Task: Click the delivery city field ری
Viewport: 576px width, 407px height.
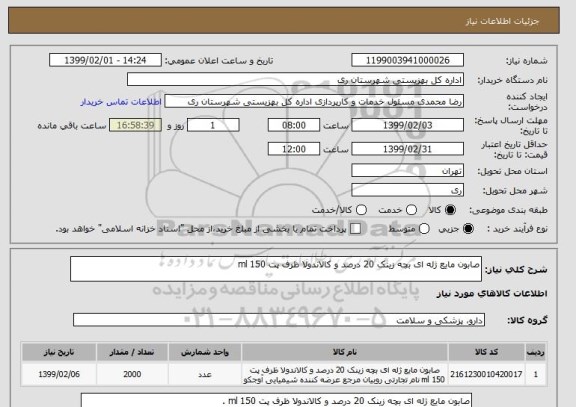Action: click(407, 190)
